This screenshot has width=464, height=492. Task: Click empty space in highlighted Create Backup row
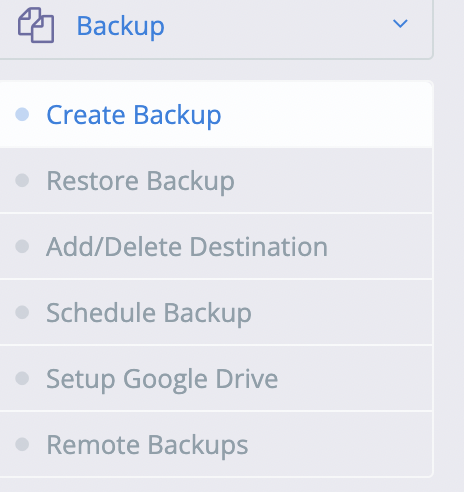[327, 114]
